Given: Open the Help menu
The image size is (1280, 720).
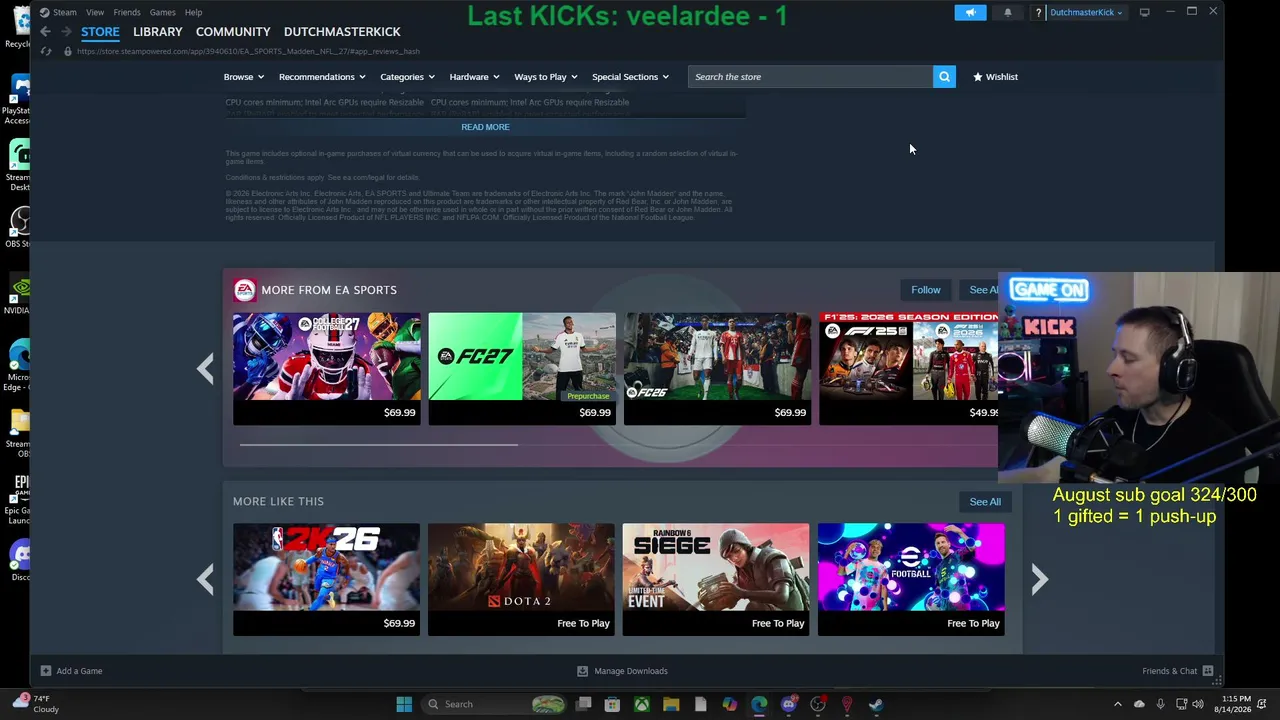Looking at the screenshot, I should [193, 12].
